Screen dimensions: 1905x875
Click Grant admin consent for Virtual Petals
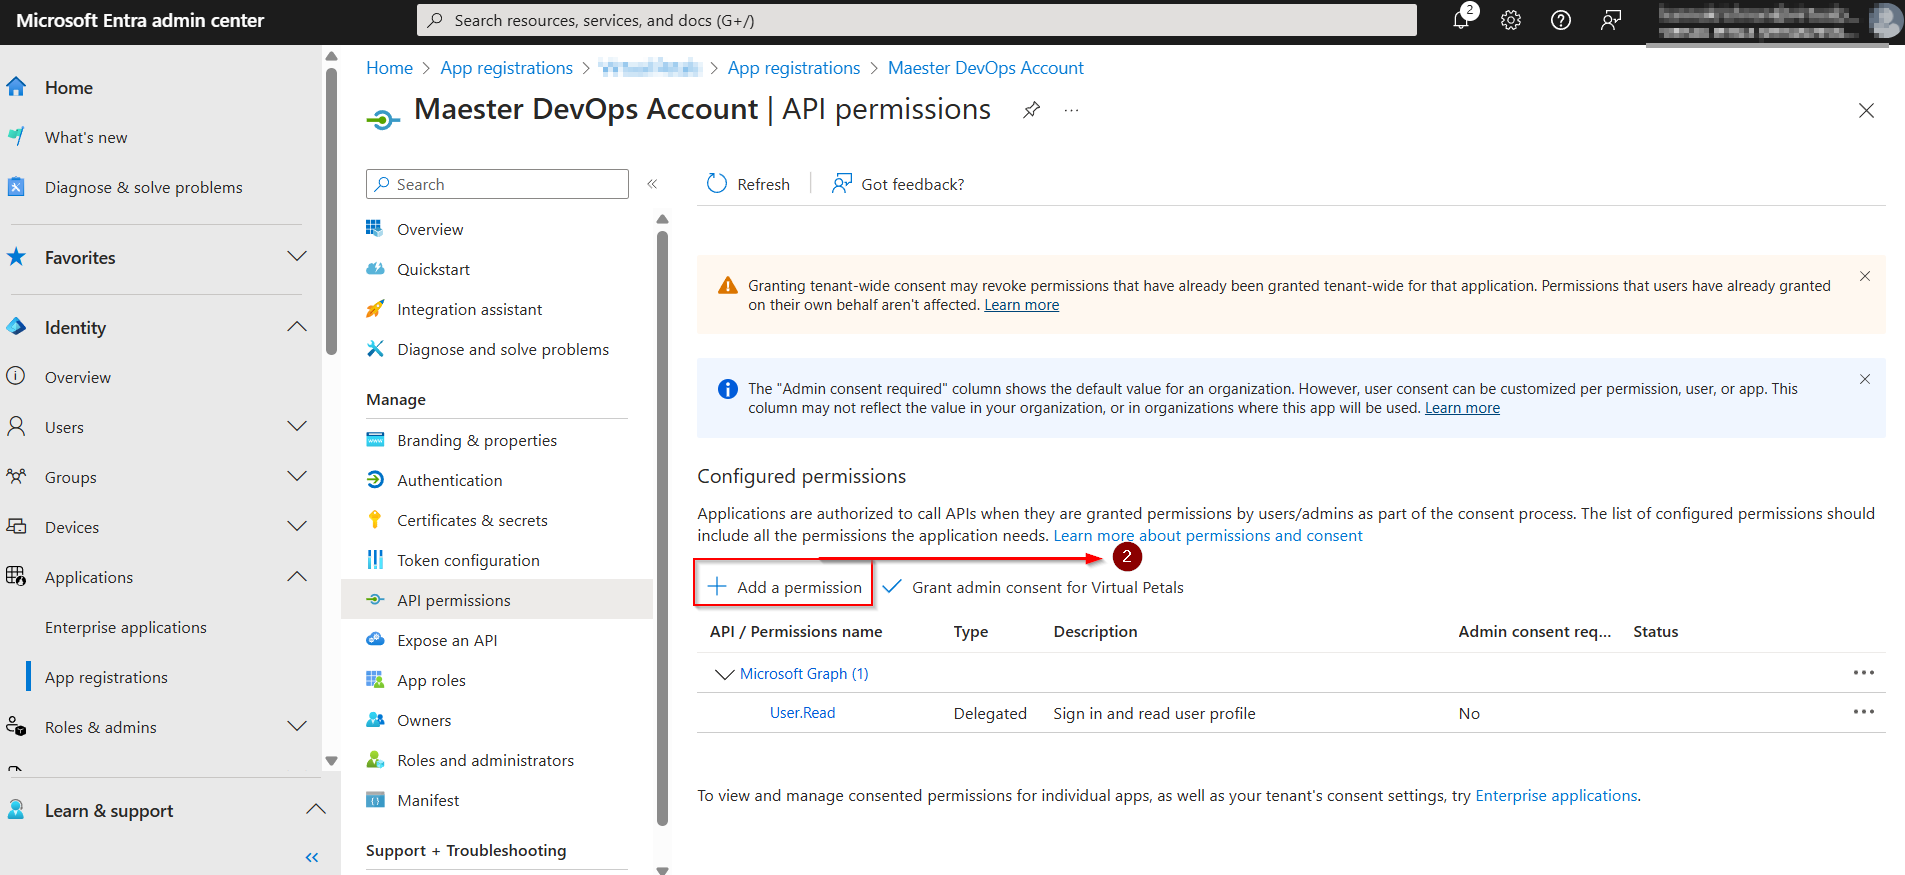(1033, 587)
